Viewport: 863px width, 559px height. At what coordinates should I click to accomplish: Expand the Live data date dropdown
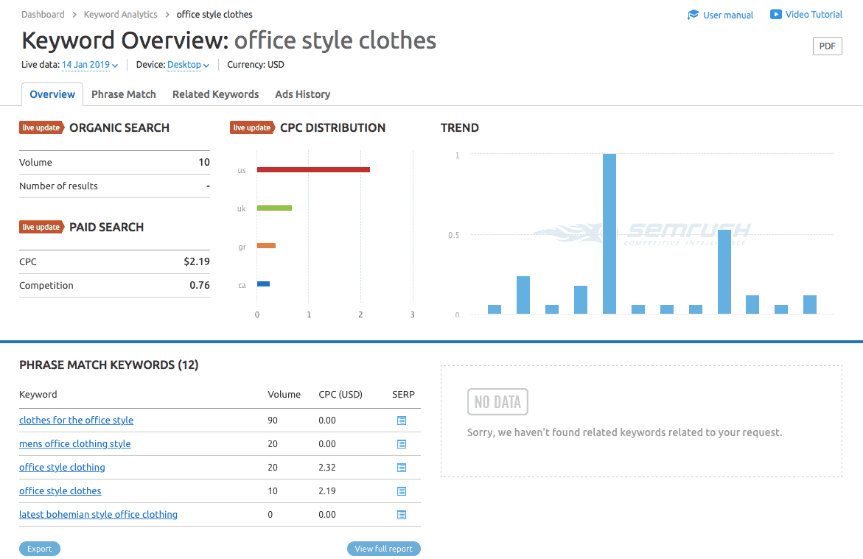[90, 65]
